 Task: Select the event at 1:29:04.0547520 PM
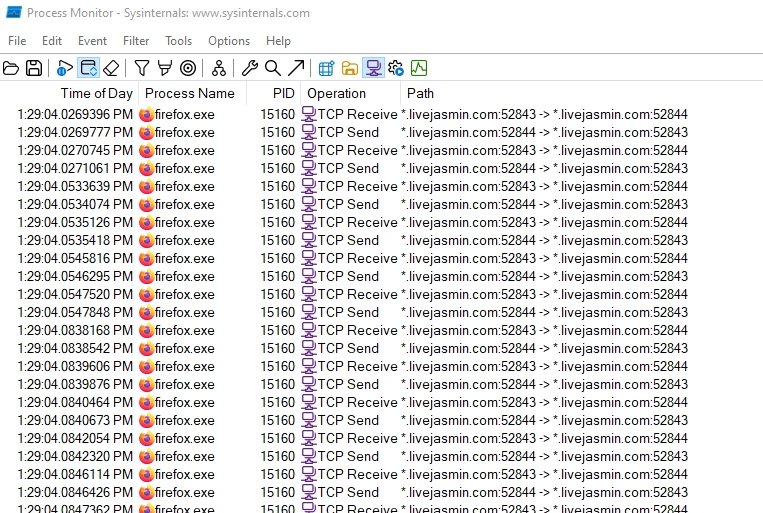point(382,294)
